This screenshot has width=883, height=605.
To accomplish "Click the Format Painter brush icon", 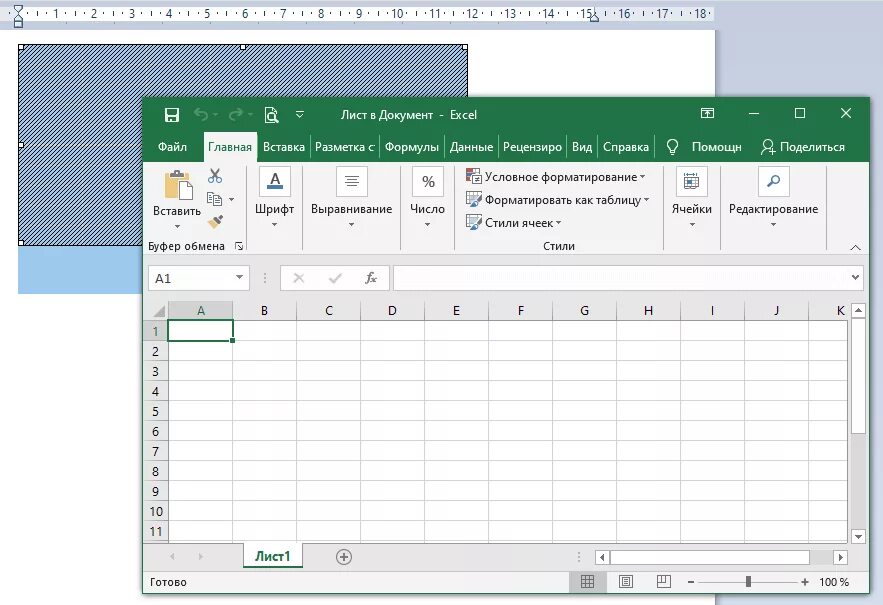I will tap(215, 222).
